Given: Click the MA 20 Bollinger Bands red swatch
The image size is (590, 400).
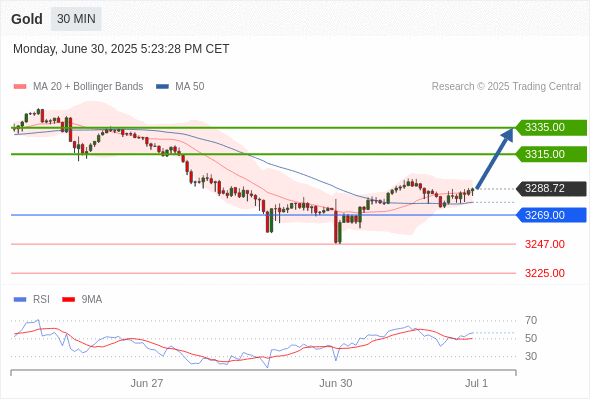Looking at the screenshot, I should pos(20,87).
